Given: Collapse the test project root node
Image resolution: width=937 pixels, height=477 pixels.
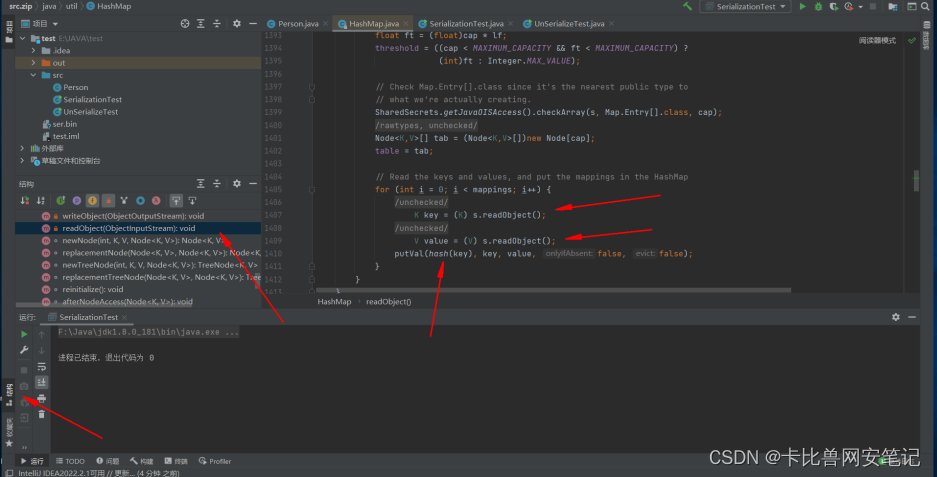Looking at the screenshot, I should coord(23,38).
